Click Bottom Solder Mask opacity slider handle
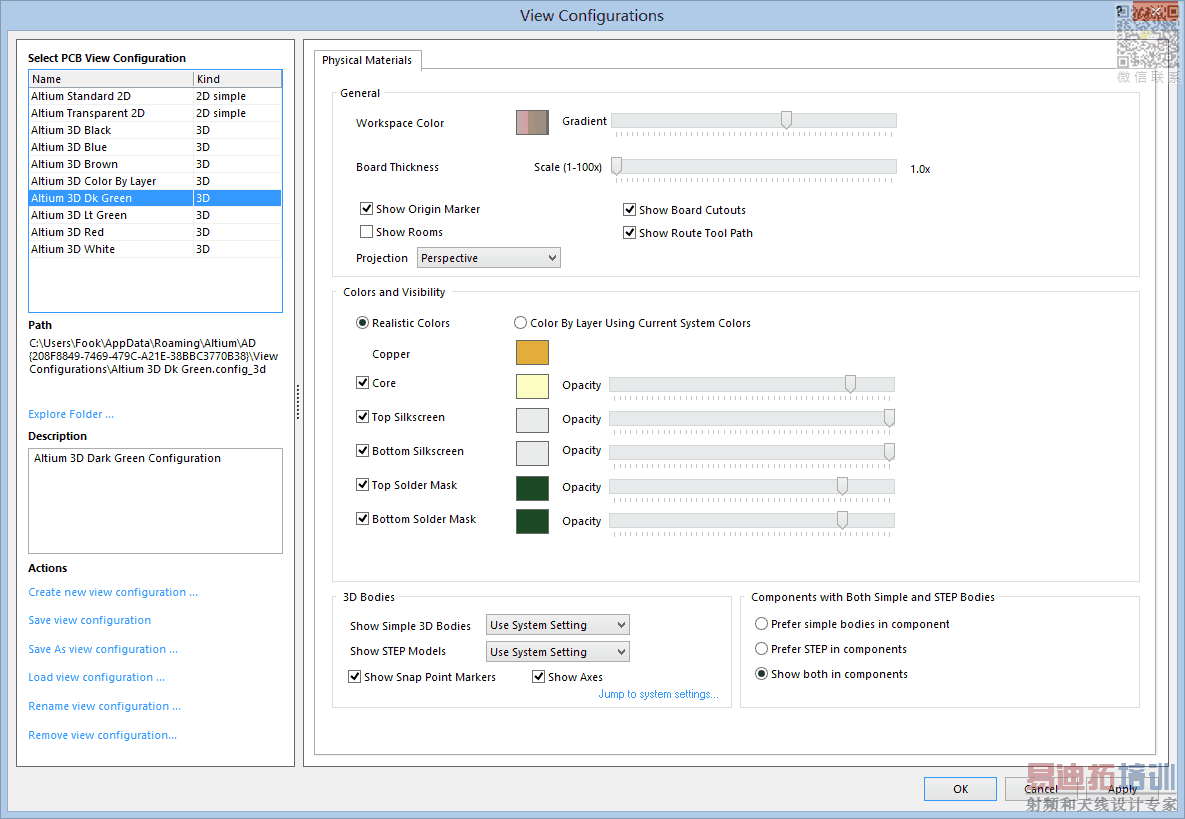 [842, 520]
